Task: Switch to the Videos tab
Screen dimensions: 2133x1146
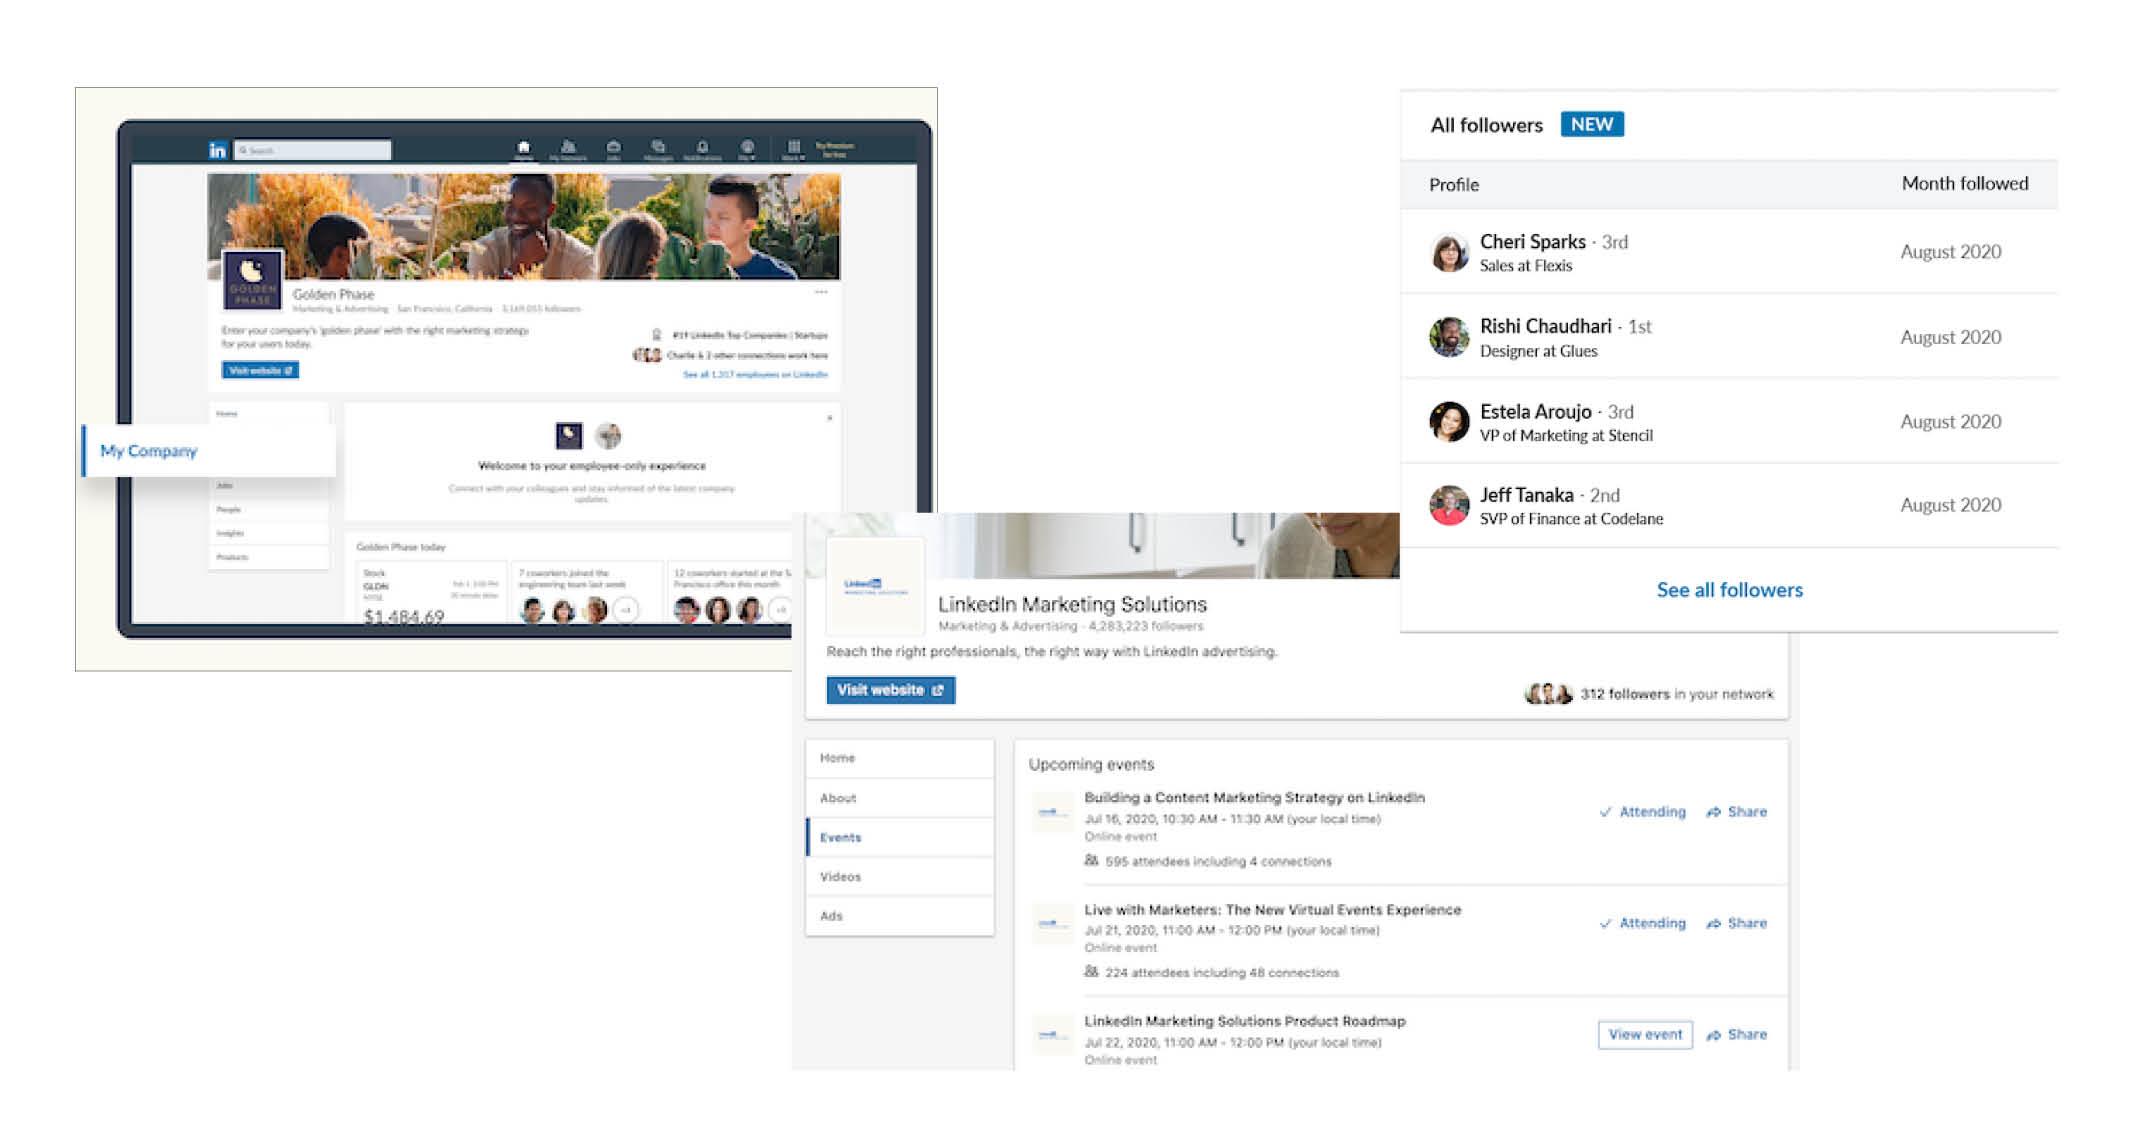Action: pos(840,877)
